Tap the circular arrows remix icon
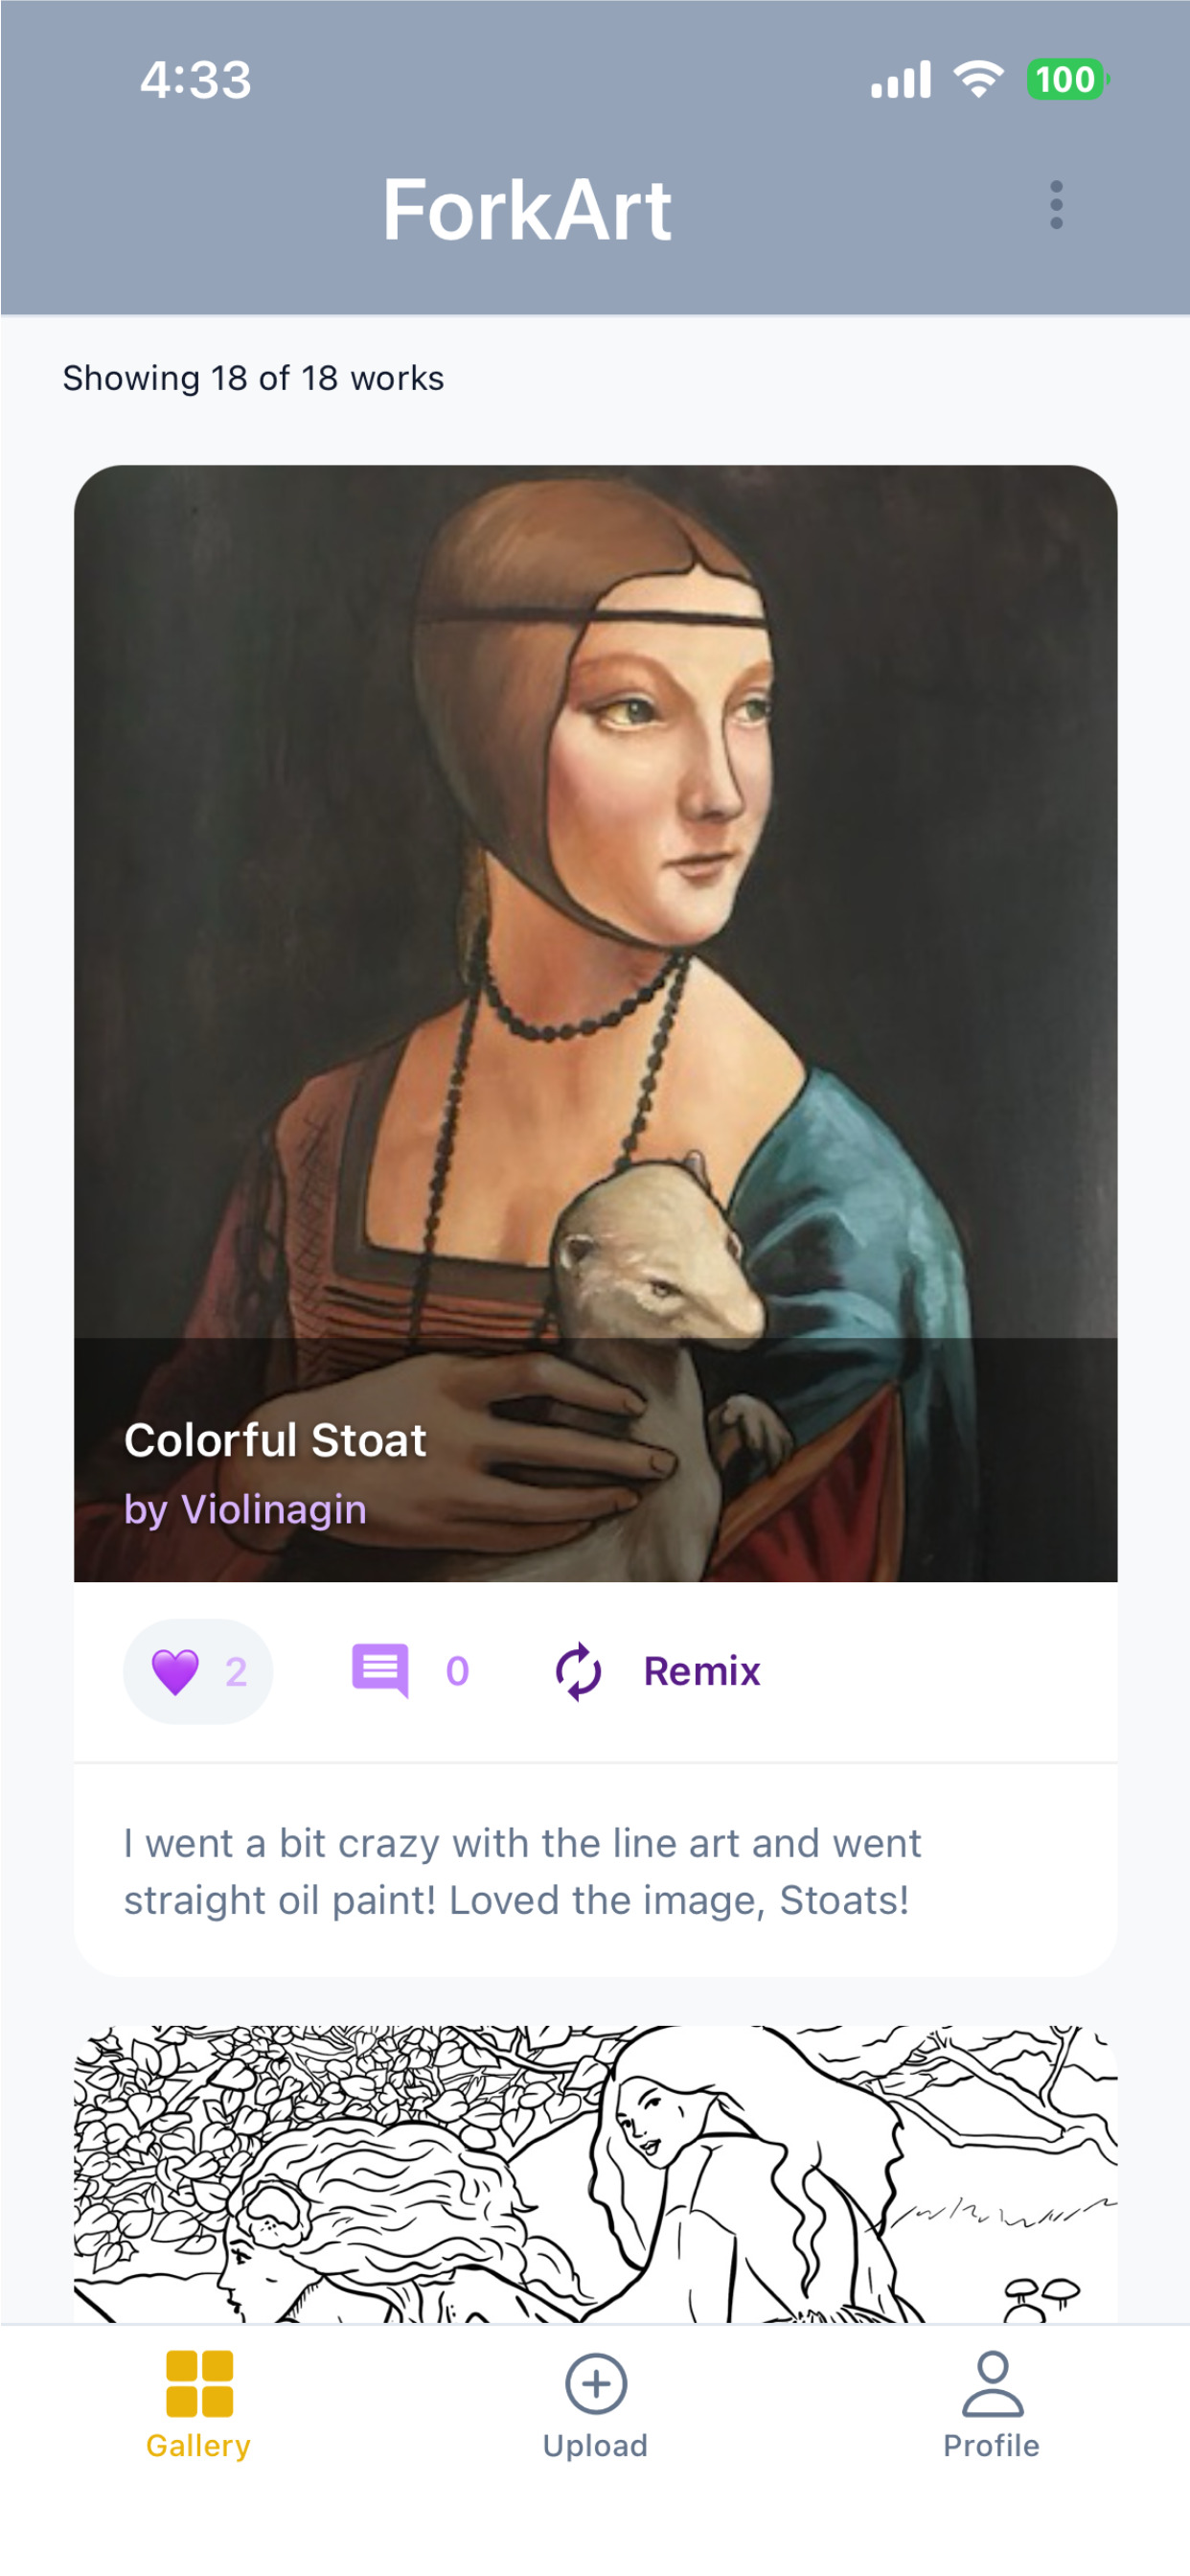1190x2576 pixels. (x=578, y=1672)
